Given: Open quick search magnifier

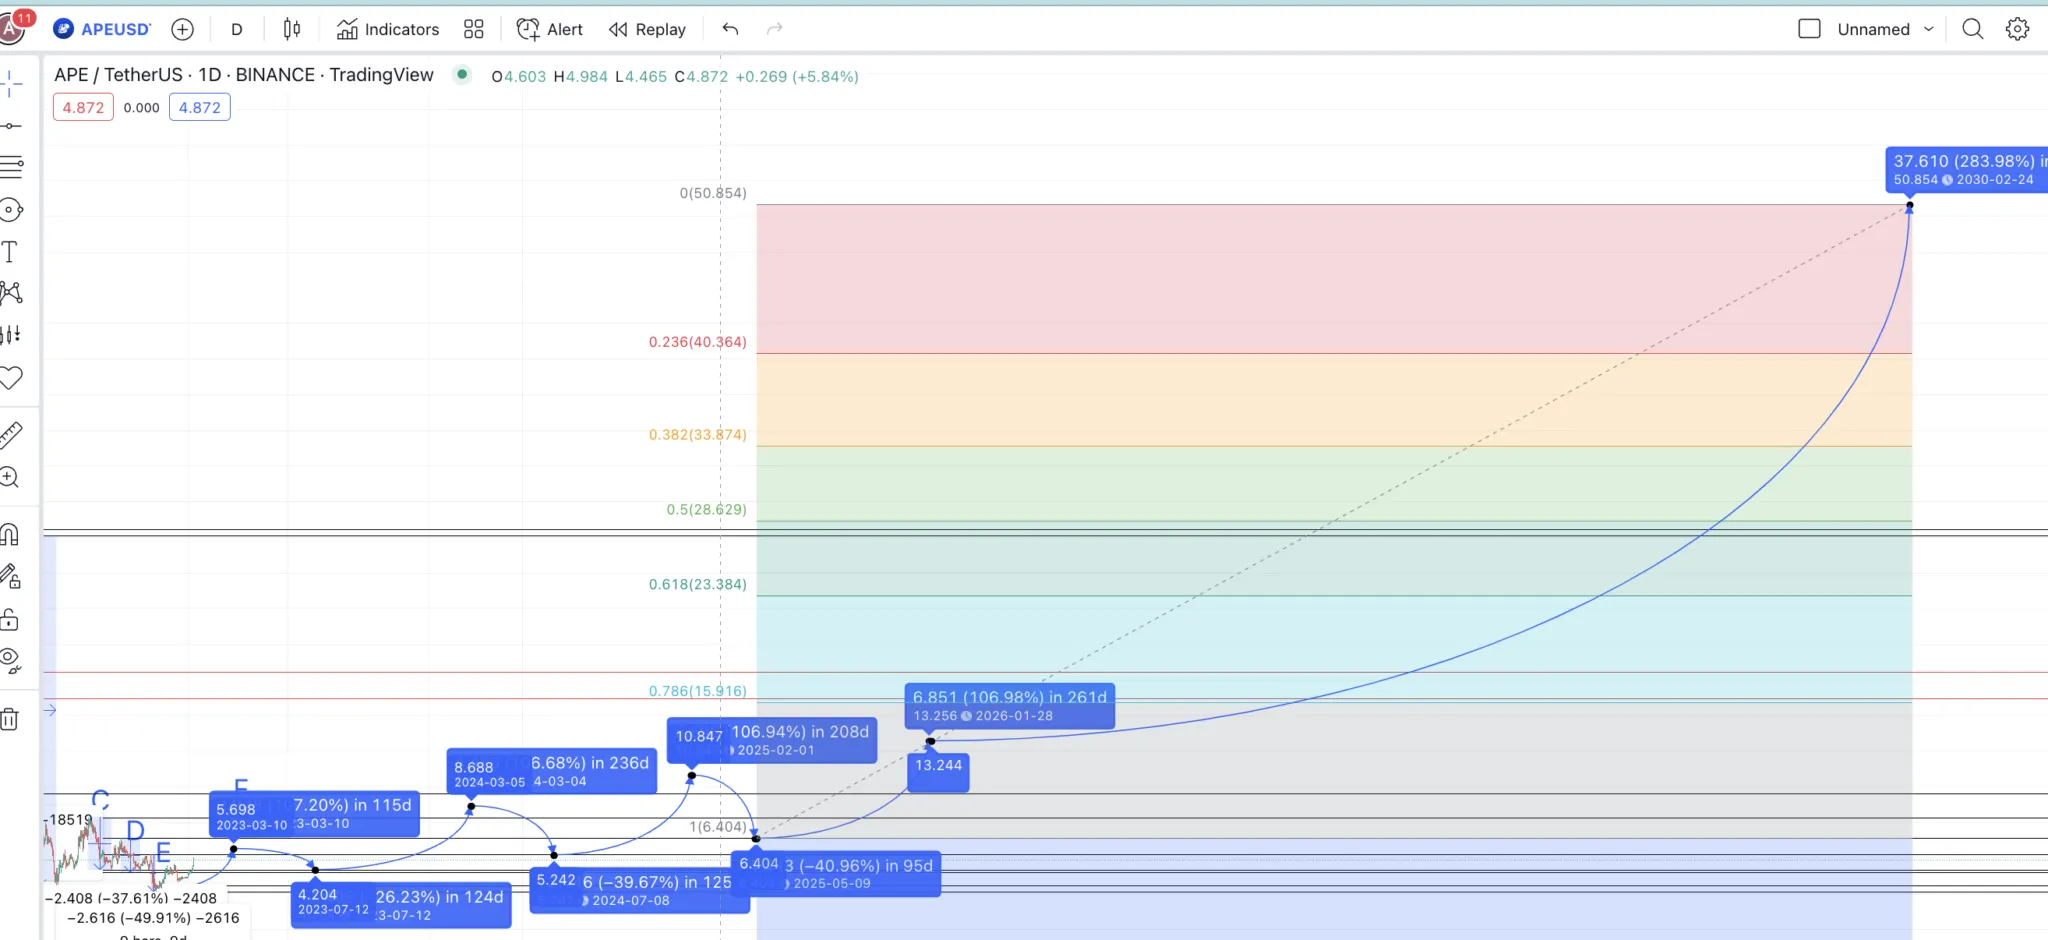Looking at the screenshot, I should tap(1972, 29).
